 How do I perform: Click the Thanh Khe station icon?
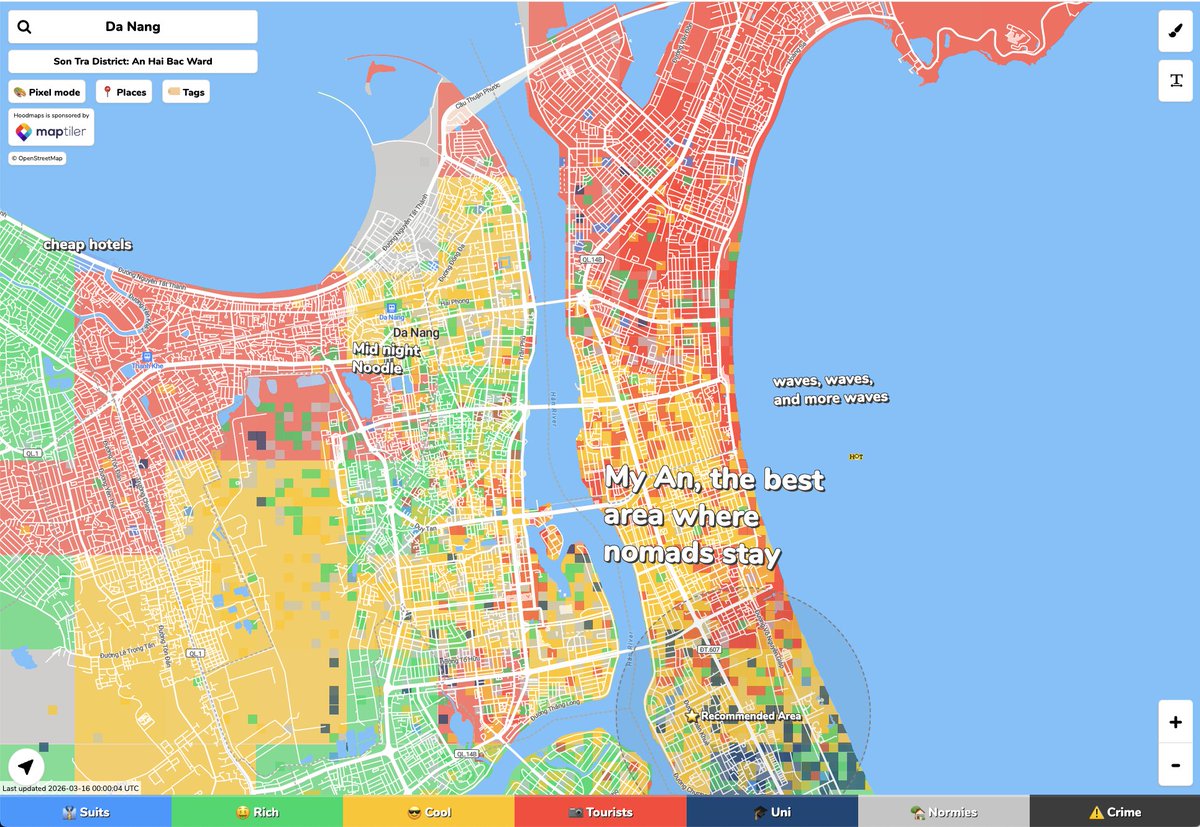pyautogui.click(x=146, y=355)
